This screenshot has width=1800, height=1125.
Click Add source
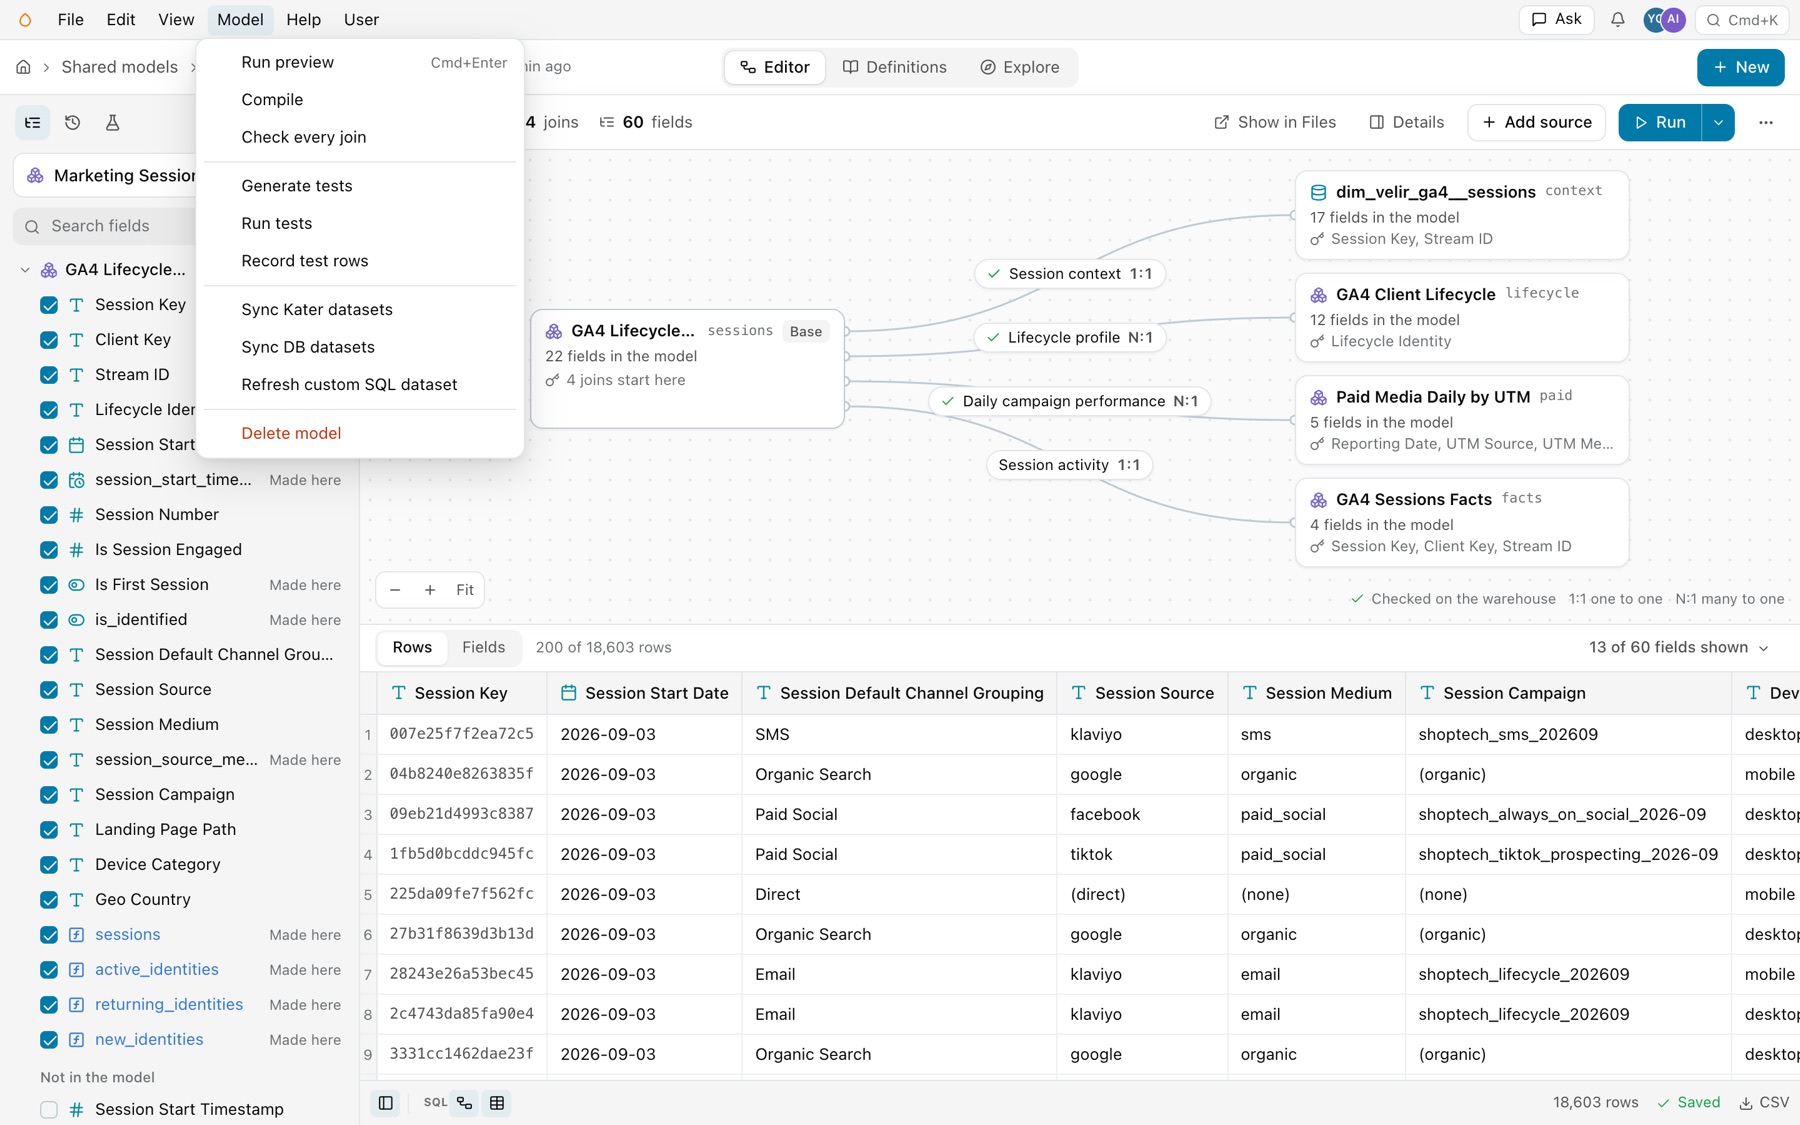(x=1536, y=122)
